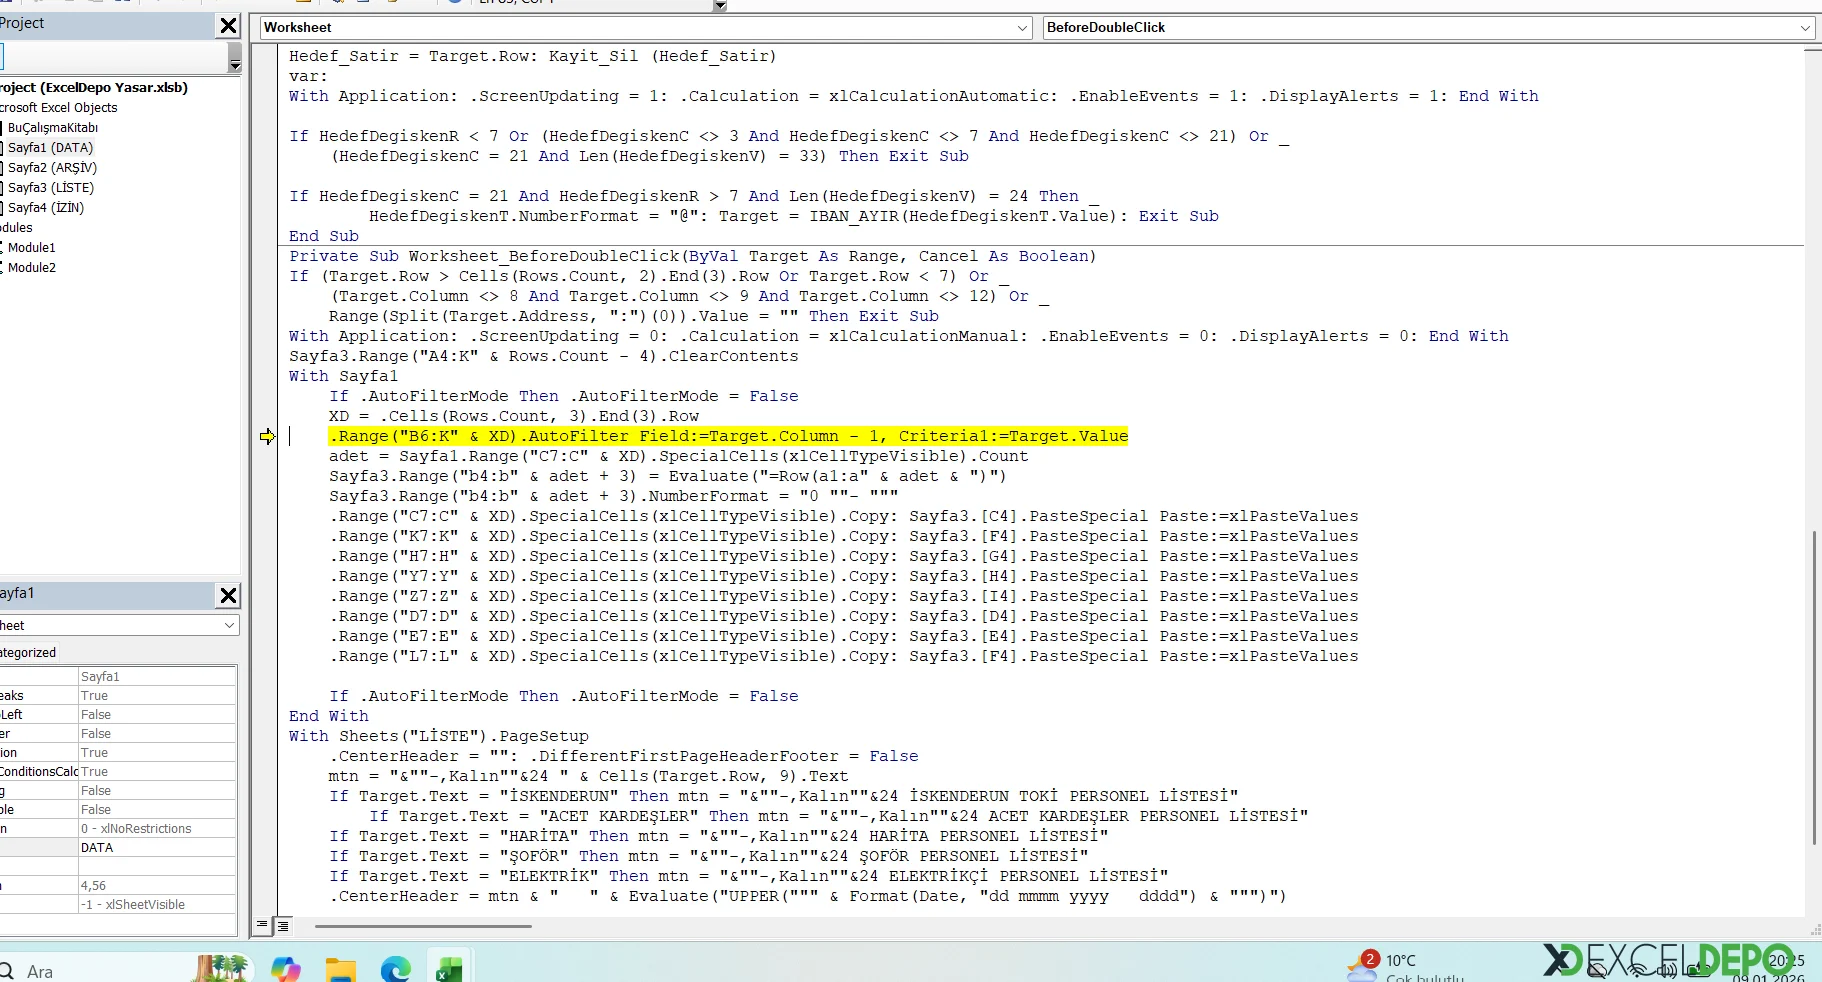Open File Explorer from taskbar
This screenshot has height=982, width=1822.
click(x=341, y=969)
